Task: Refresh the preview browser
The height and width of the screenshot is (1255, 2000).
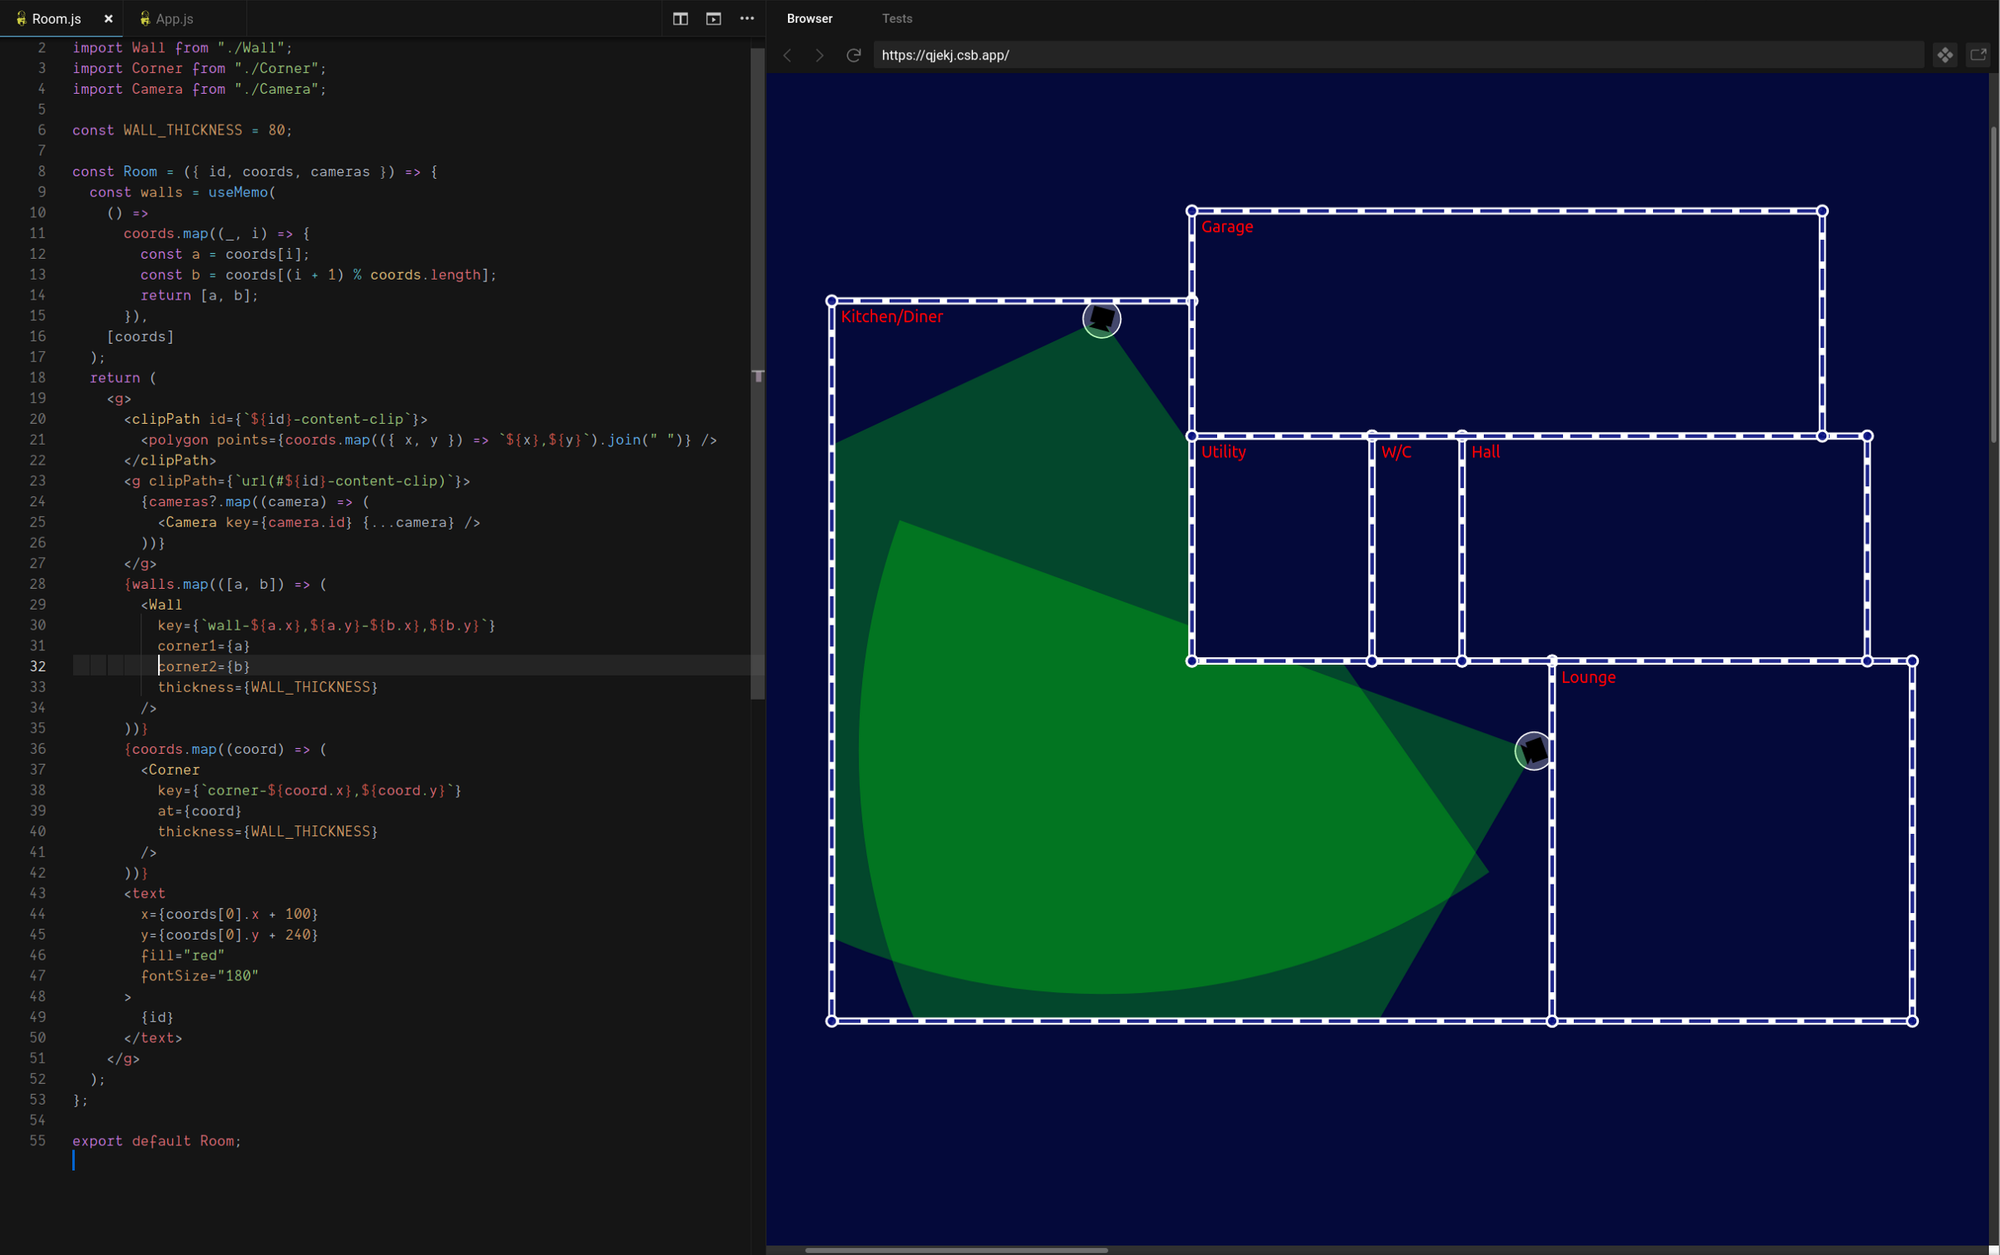Action: click(x=853, y=55)
